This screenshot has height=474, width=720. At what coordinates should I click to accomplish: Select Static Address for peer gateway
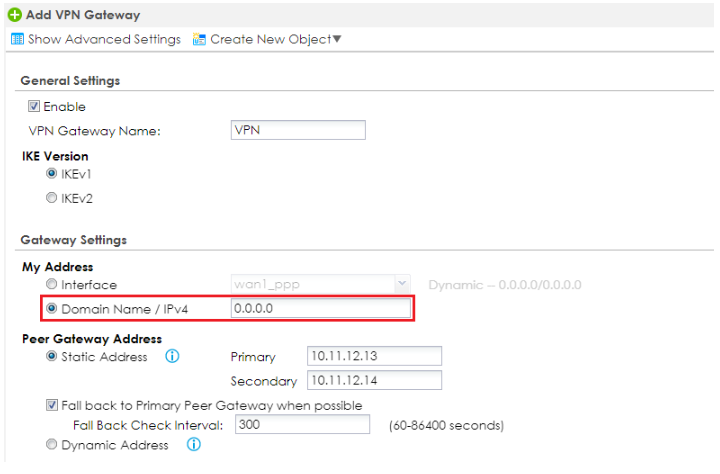point(52,357)
